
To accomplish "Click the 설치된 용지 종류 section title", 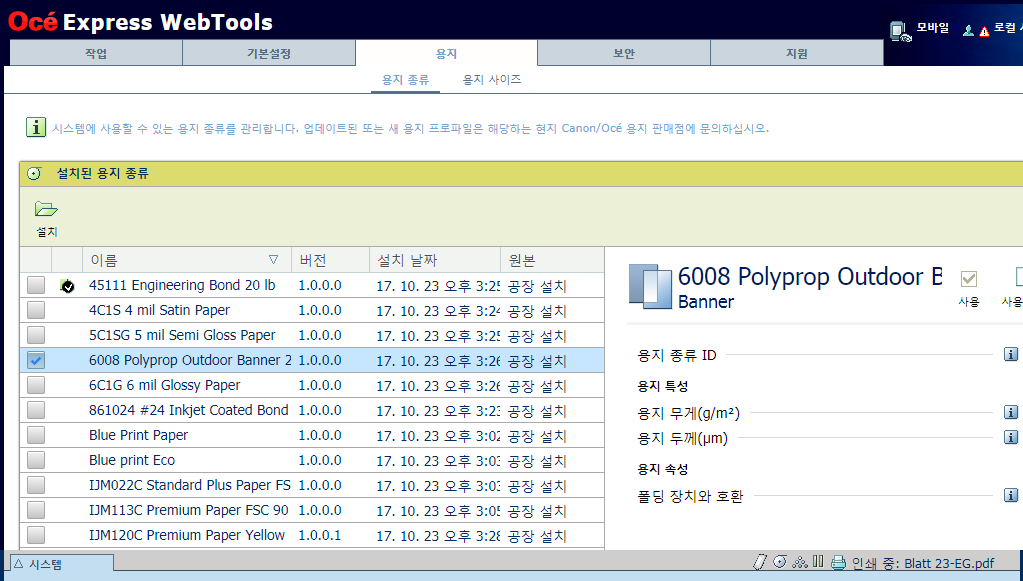I will 102,173.
